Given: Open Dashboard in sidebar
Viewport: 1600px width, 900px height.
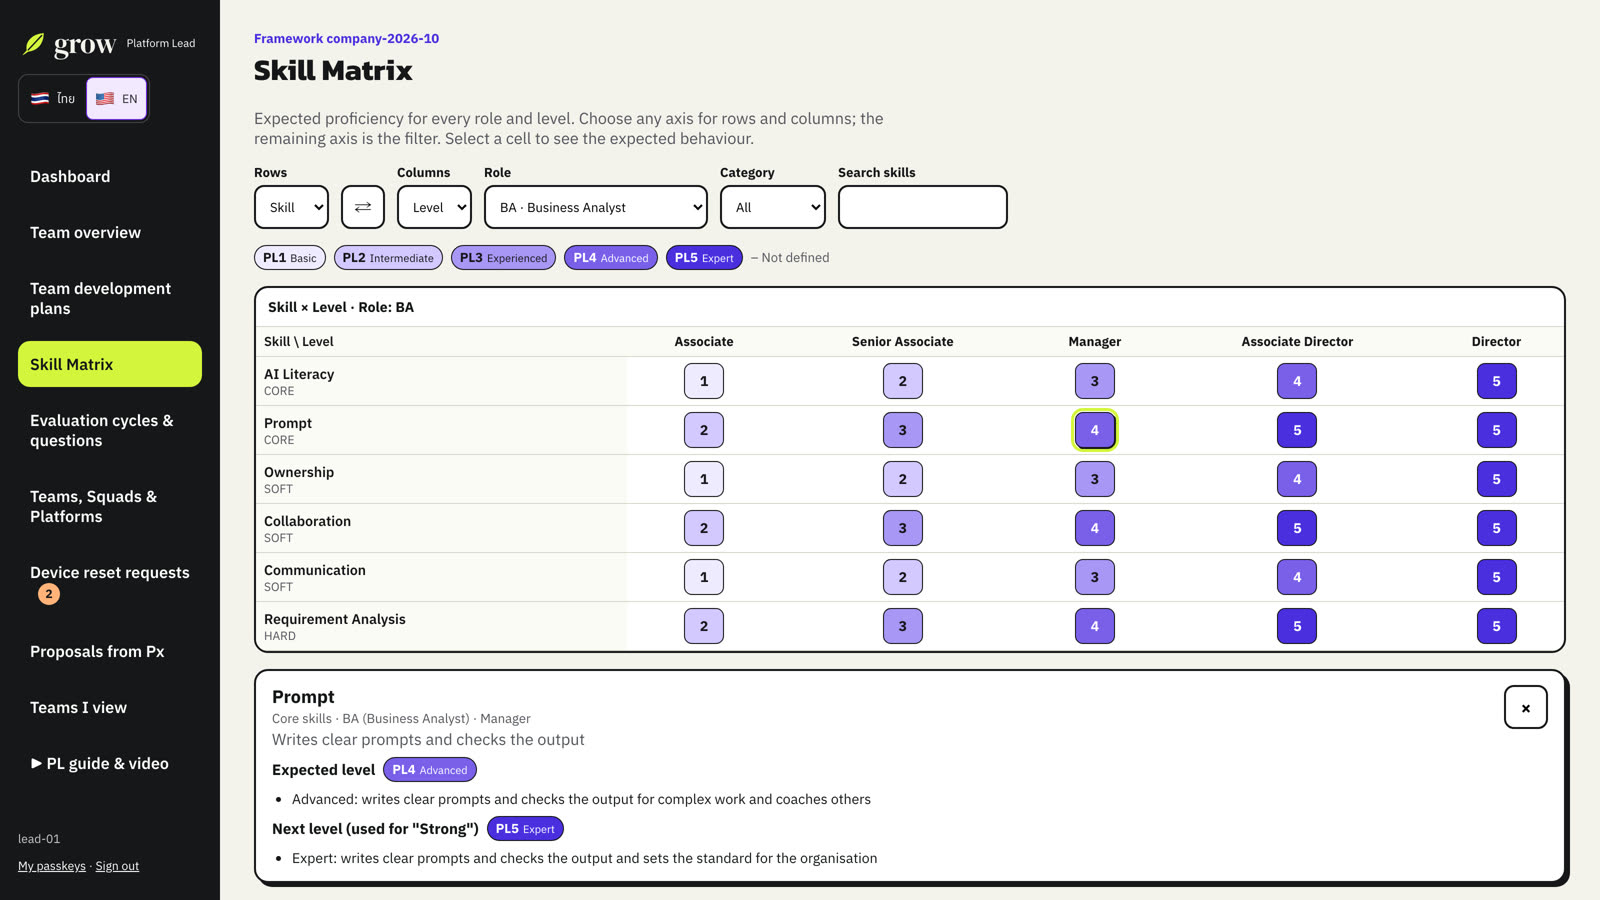Looking at the screenshot, I should coord(110,177).
